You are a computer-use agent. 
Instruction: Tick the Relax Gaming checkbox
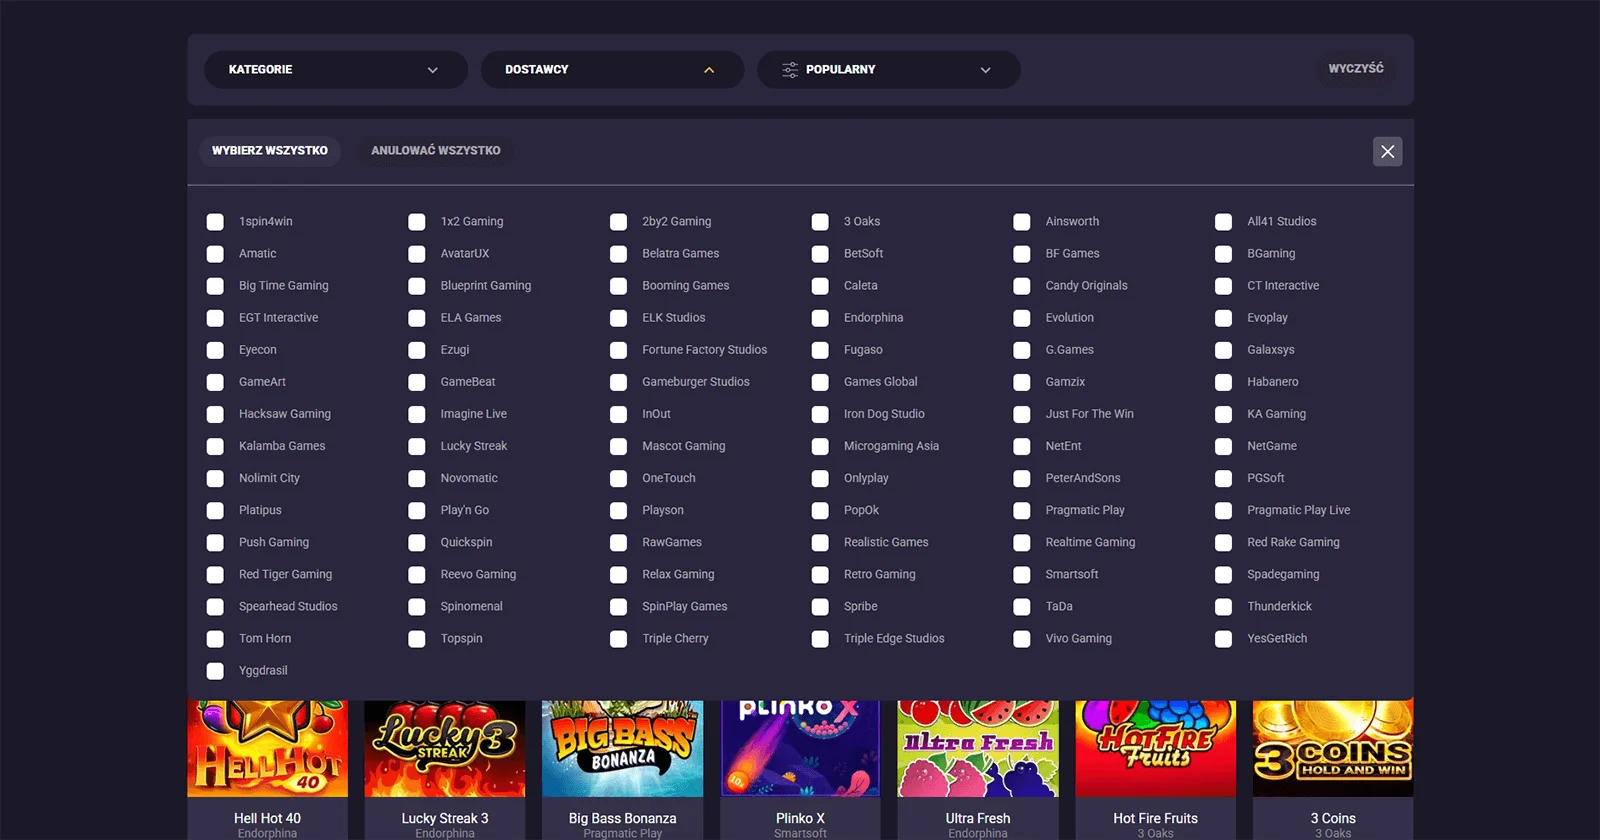pyautogui.click(x=619, y=575)
